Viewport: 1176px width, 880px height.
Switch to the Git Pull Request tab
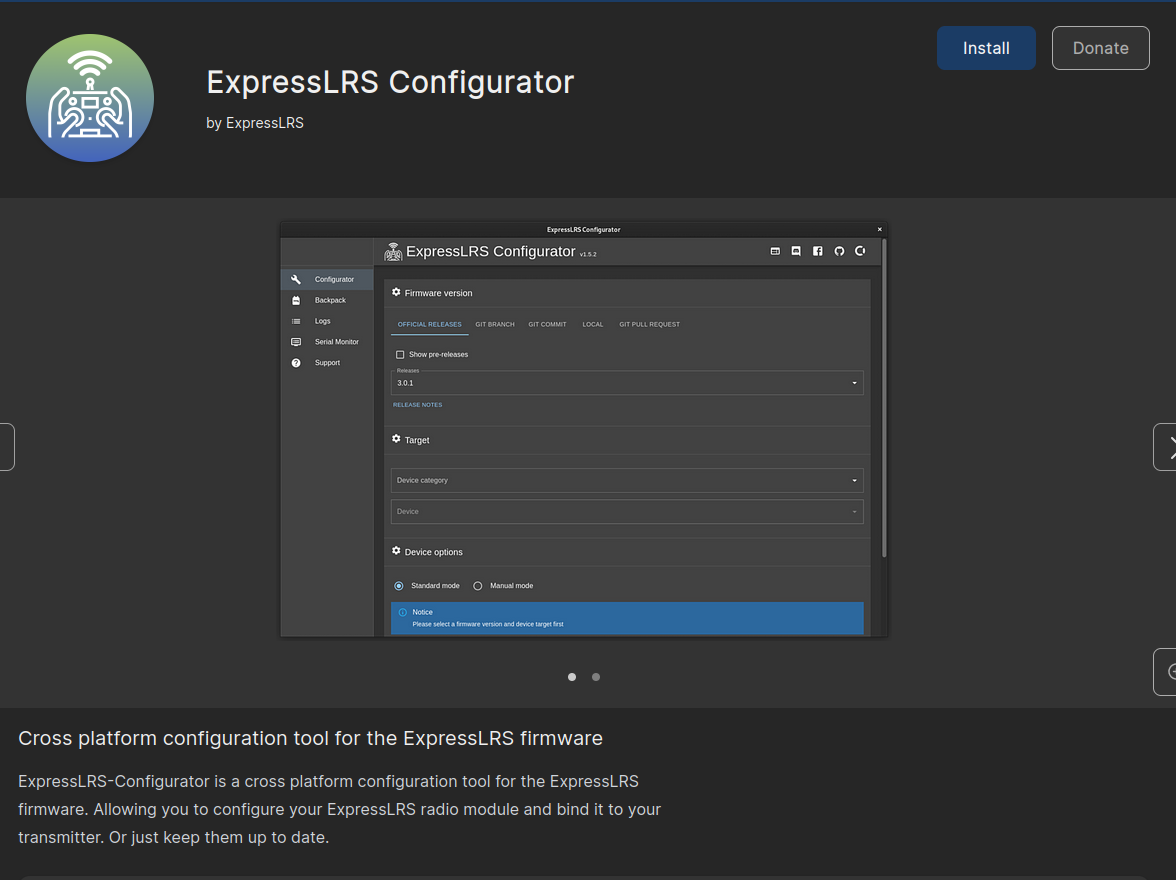tap(649, 325)
